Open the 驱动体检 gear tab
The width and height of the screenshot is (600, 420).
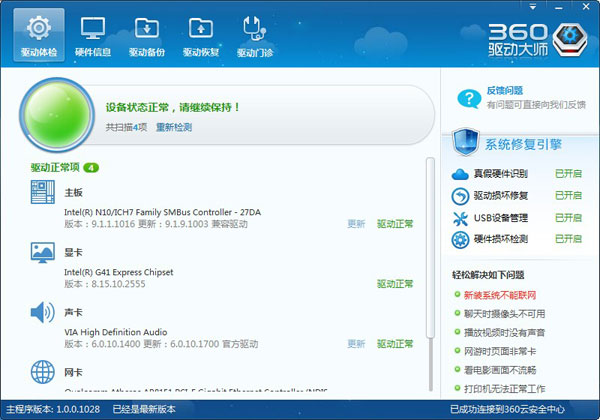pyautogui.click(x=39, y=35)
